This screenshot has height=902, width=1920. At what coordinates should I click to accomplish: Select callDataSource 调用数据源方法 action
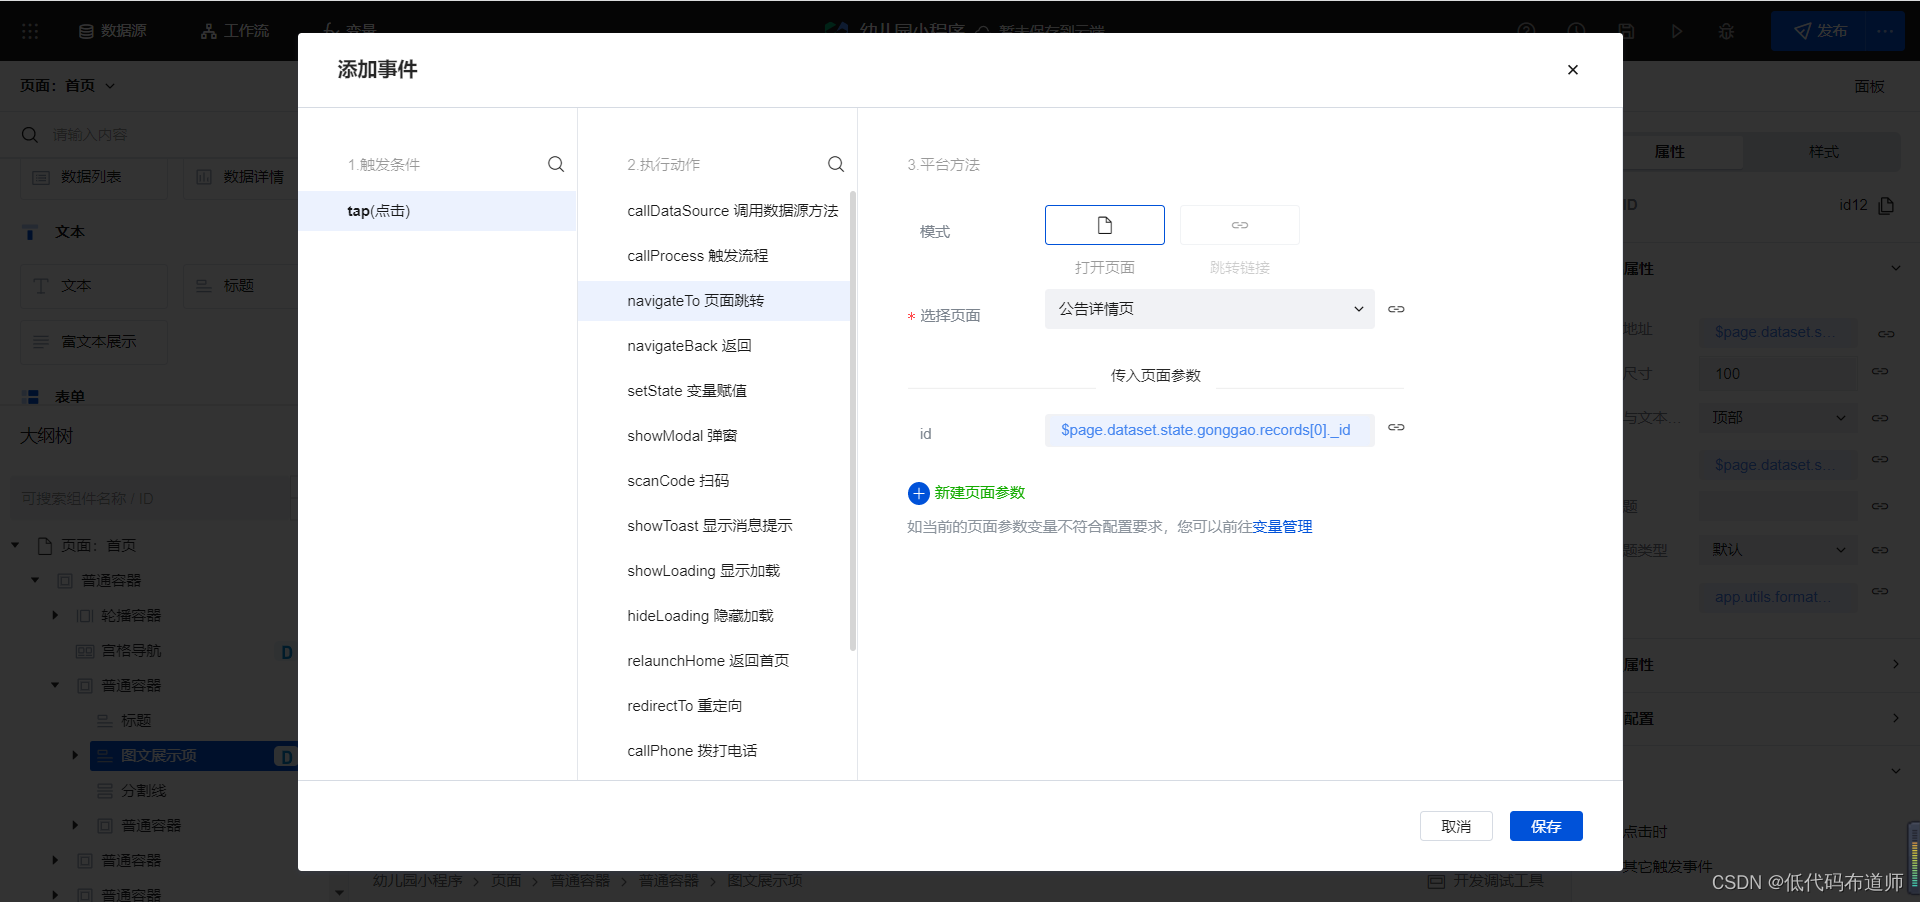[714, 211]
